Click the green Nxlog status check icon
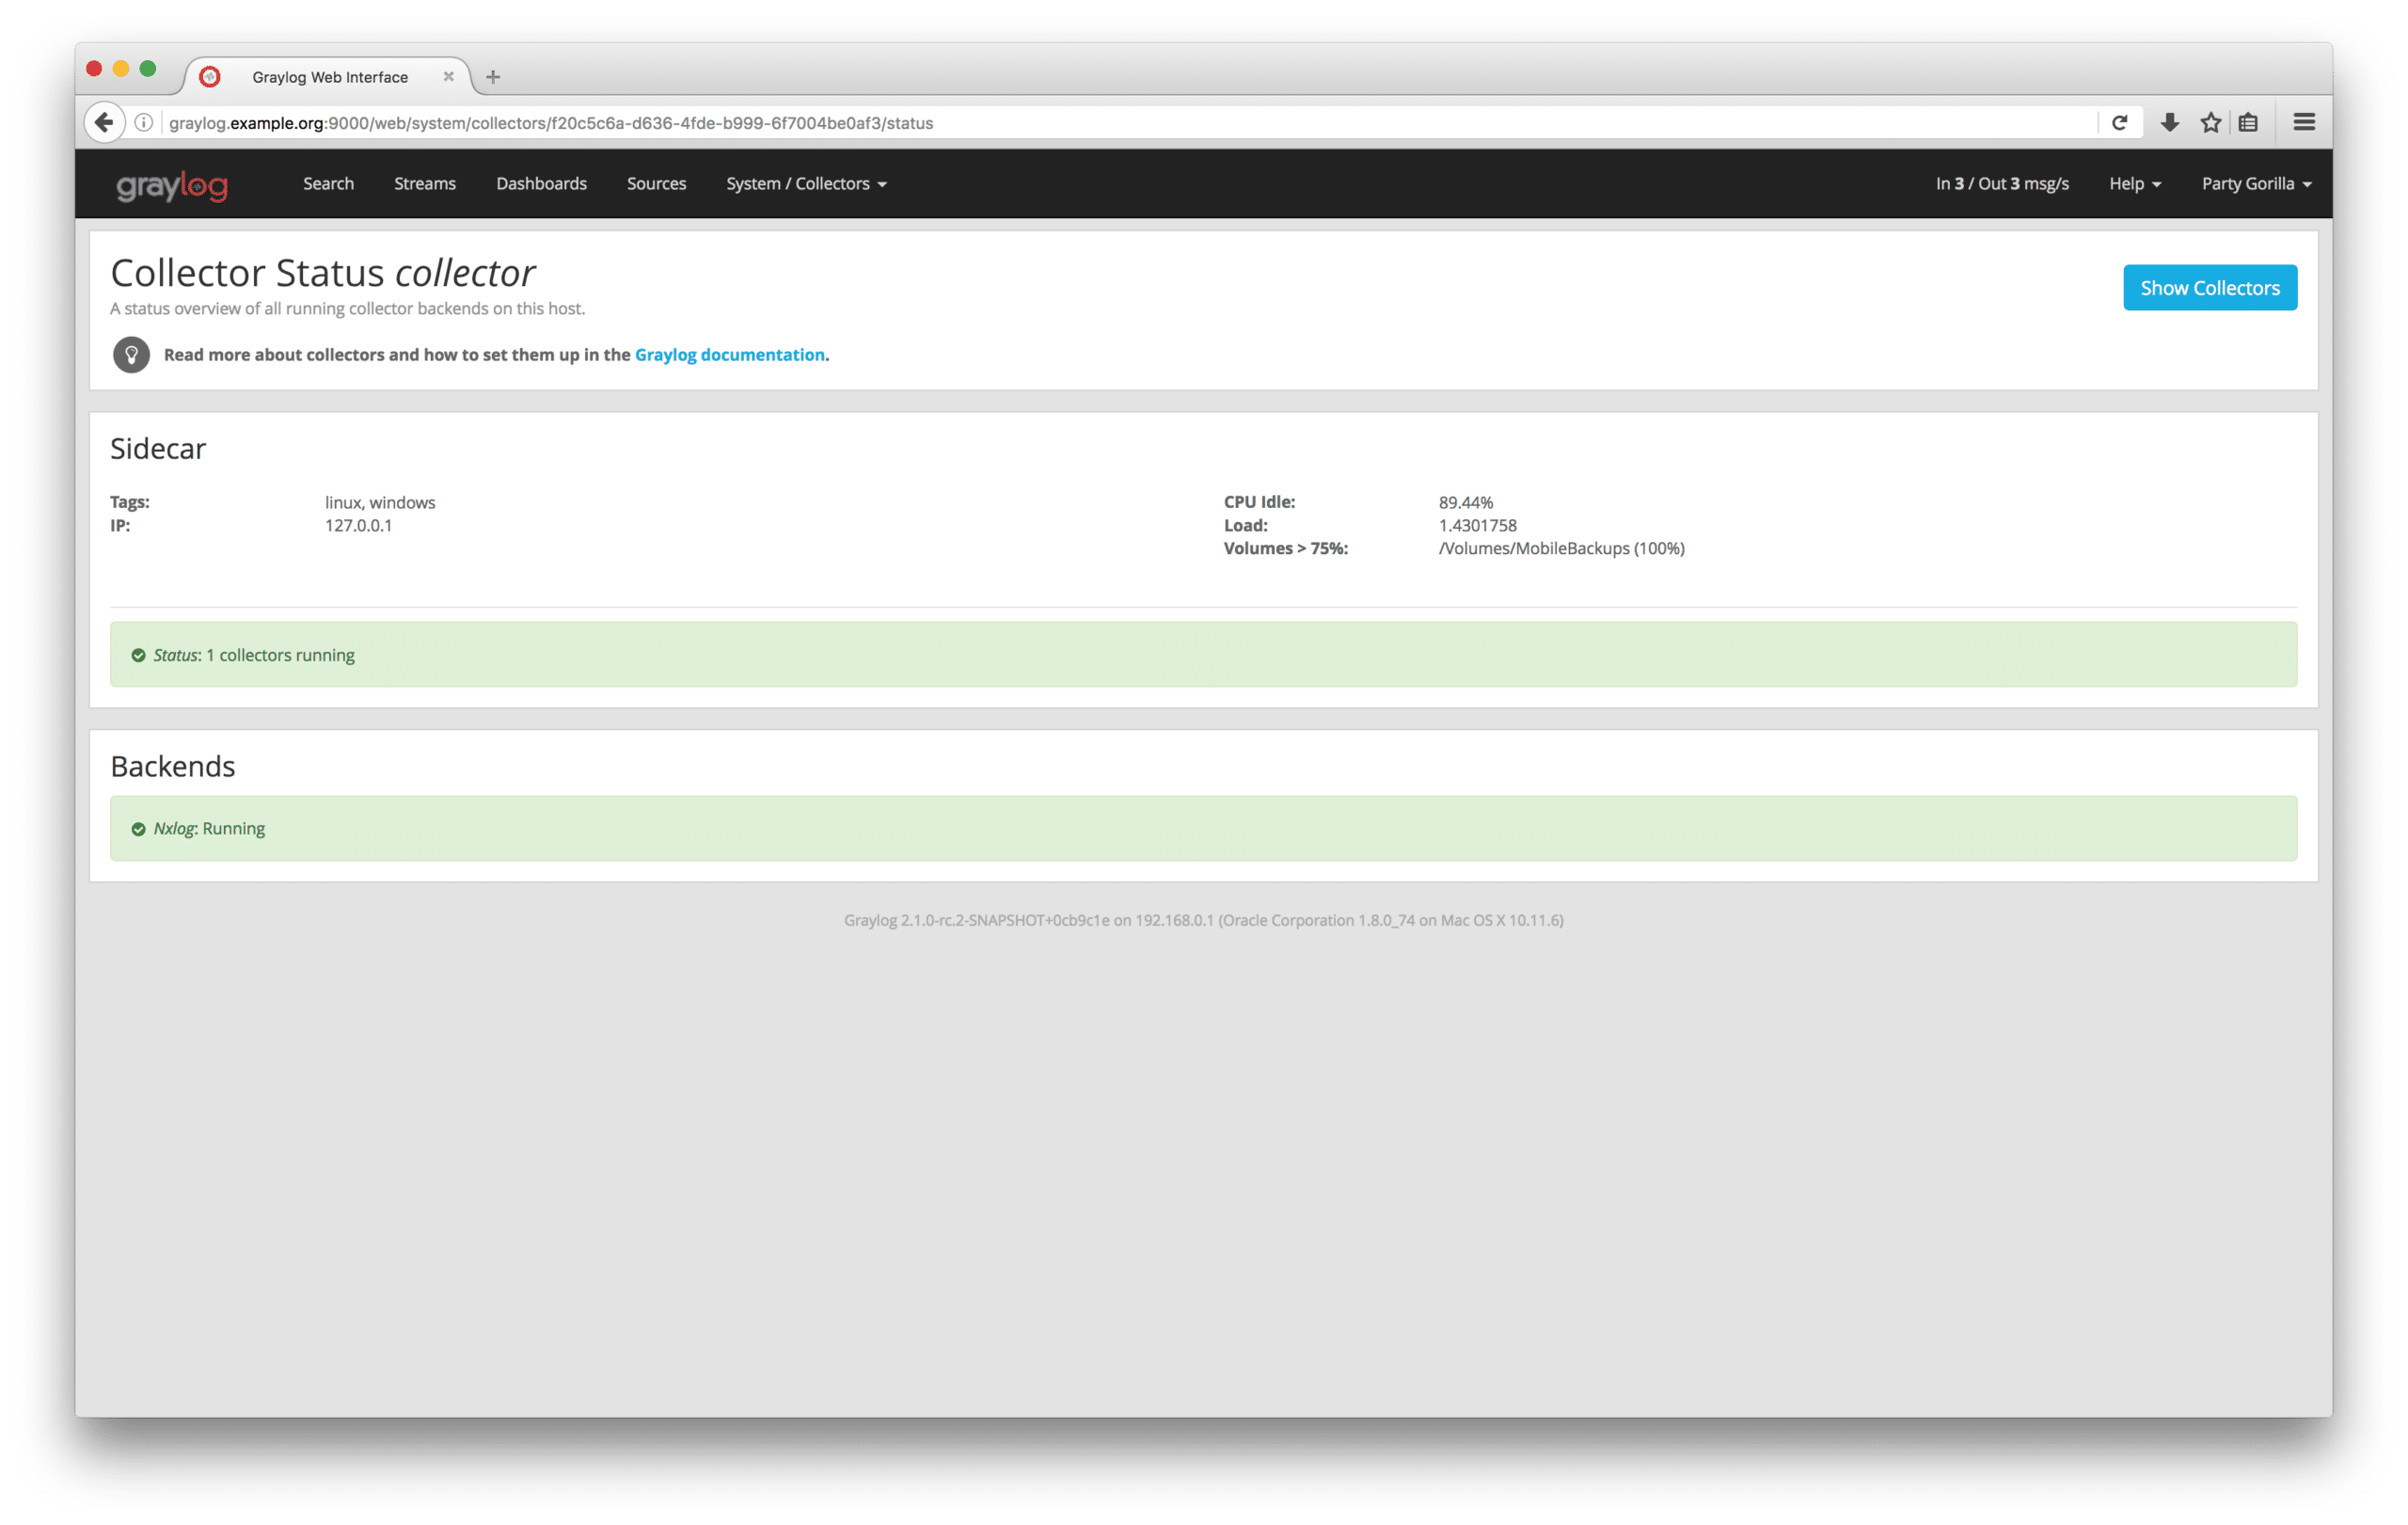Image resolution: width=2408 pixels, height=1525 pixels. point(139,829)
